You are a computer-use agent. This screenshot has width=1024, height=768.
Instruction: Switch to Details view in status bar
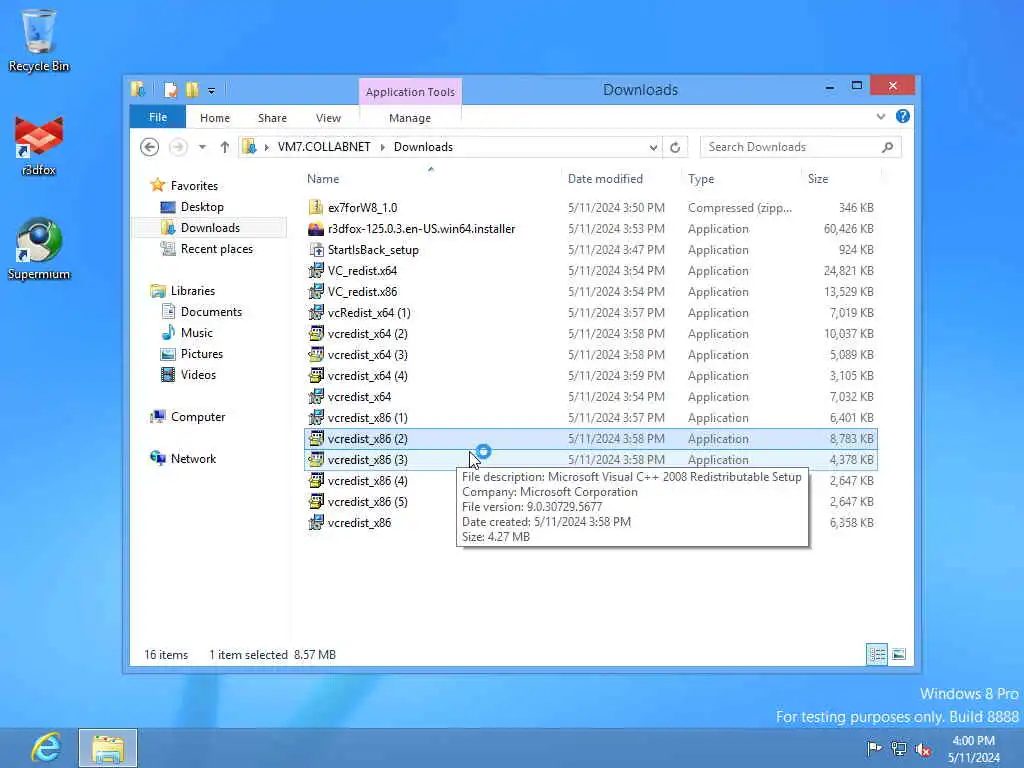coord(877,654)
